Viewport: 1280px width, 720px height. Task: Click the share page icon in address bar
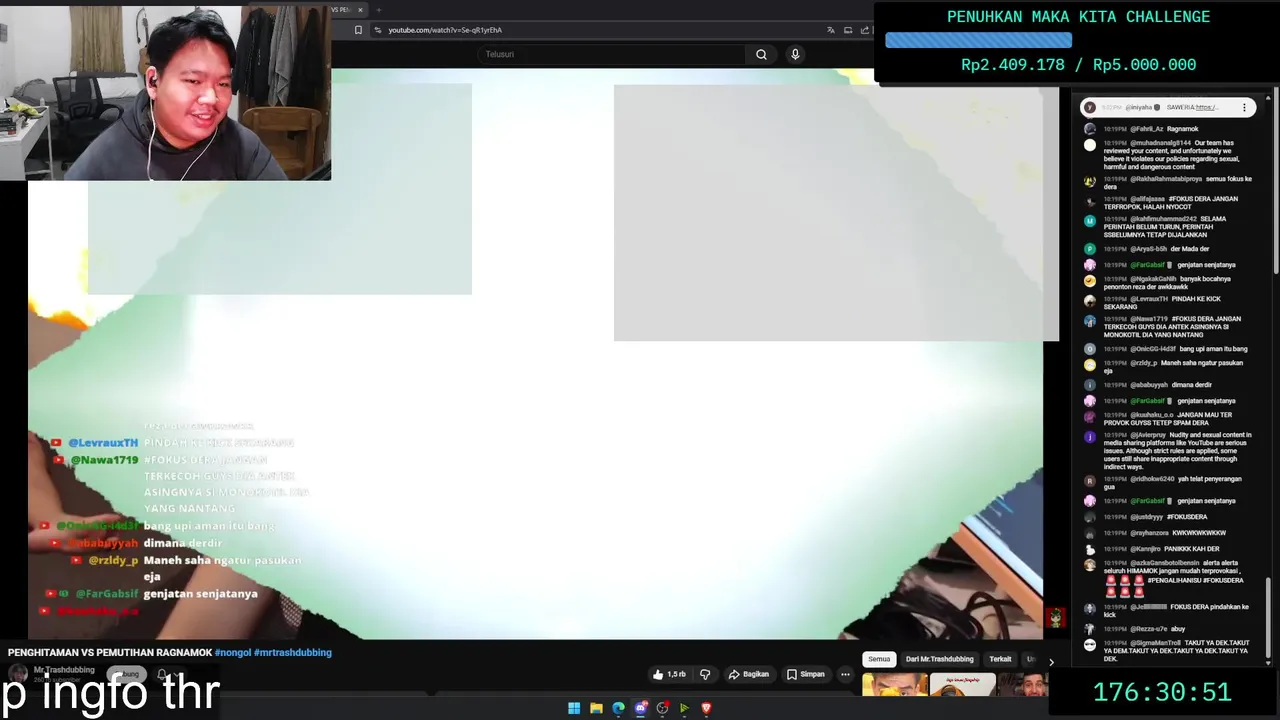point(865,30)
